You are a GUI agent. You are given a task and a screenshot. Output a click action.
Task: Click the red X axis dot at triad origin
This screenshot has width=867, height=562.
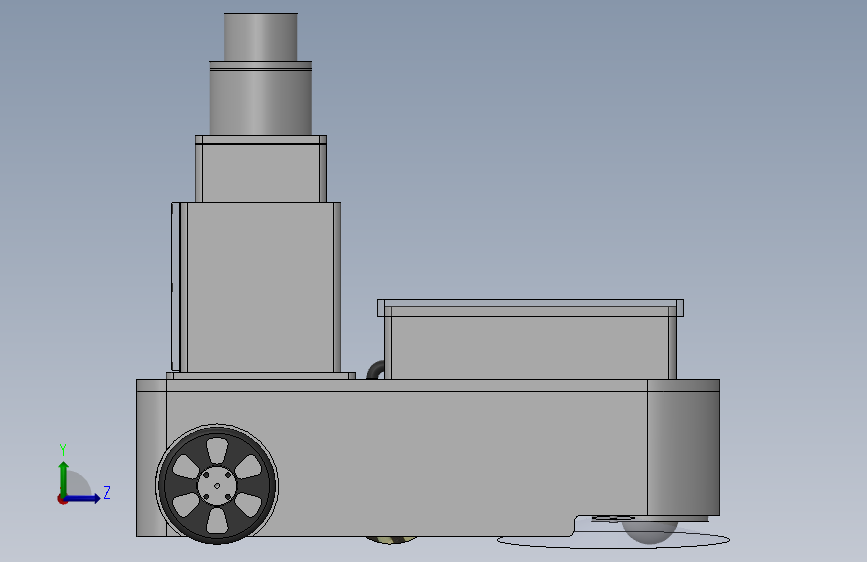62,499
